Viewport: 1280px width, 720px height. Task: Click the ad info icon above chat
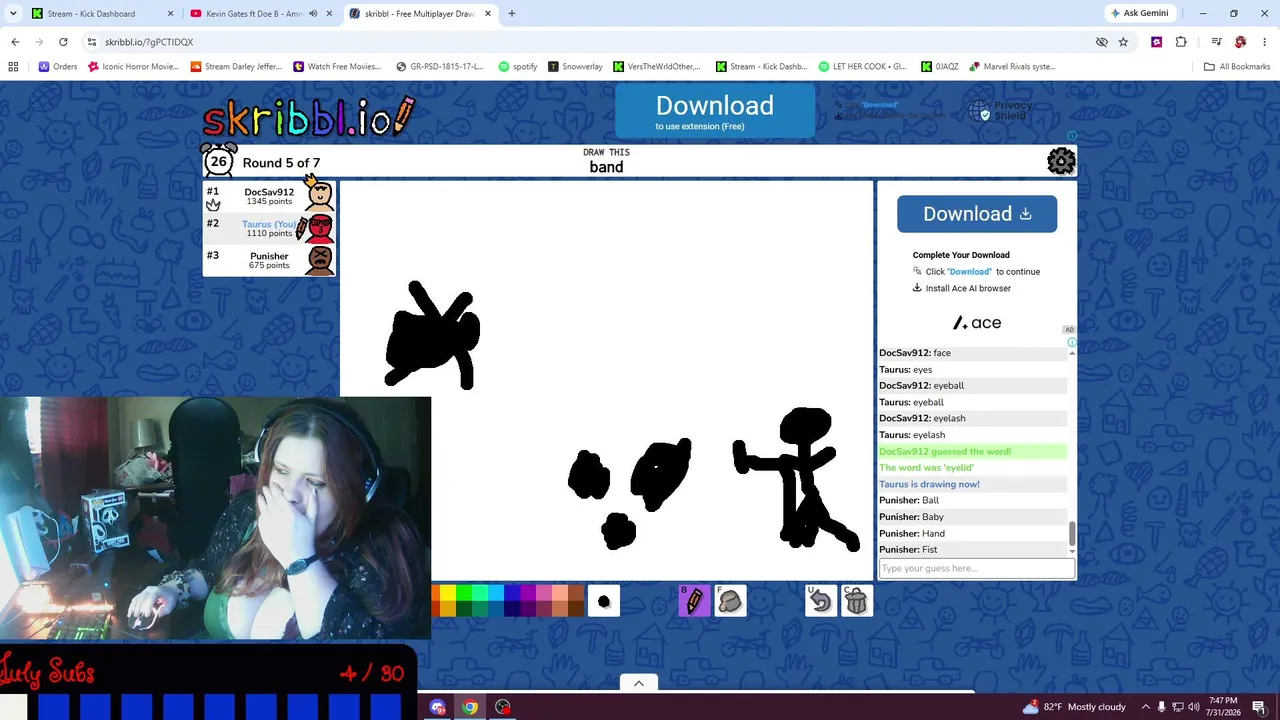(1072, 342)
